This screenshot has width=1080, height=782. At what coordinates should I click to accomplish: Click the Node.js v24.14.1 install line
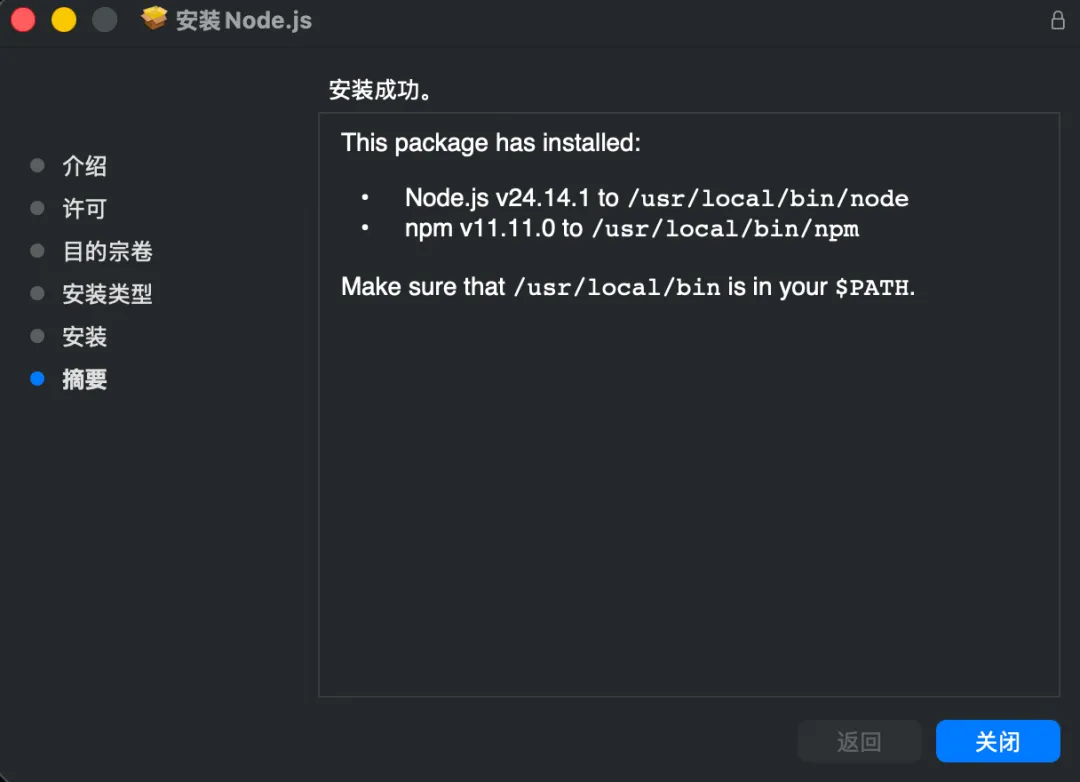656,198
